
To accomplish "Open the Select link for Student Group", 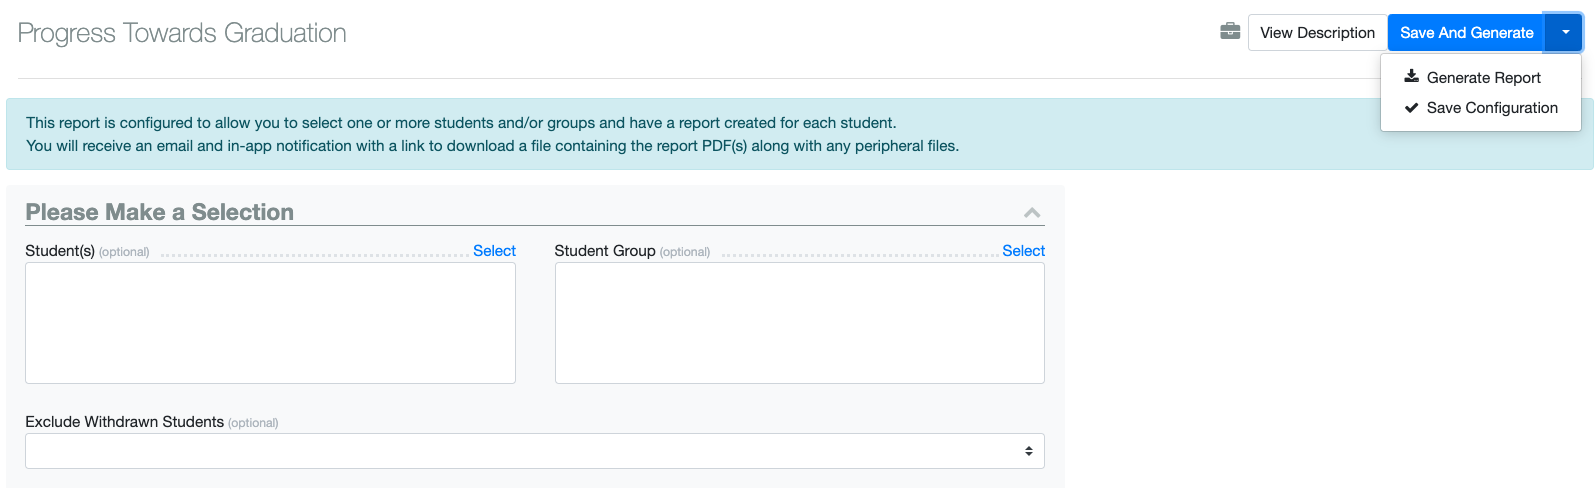I will (1023, 251).
